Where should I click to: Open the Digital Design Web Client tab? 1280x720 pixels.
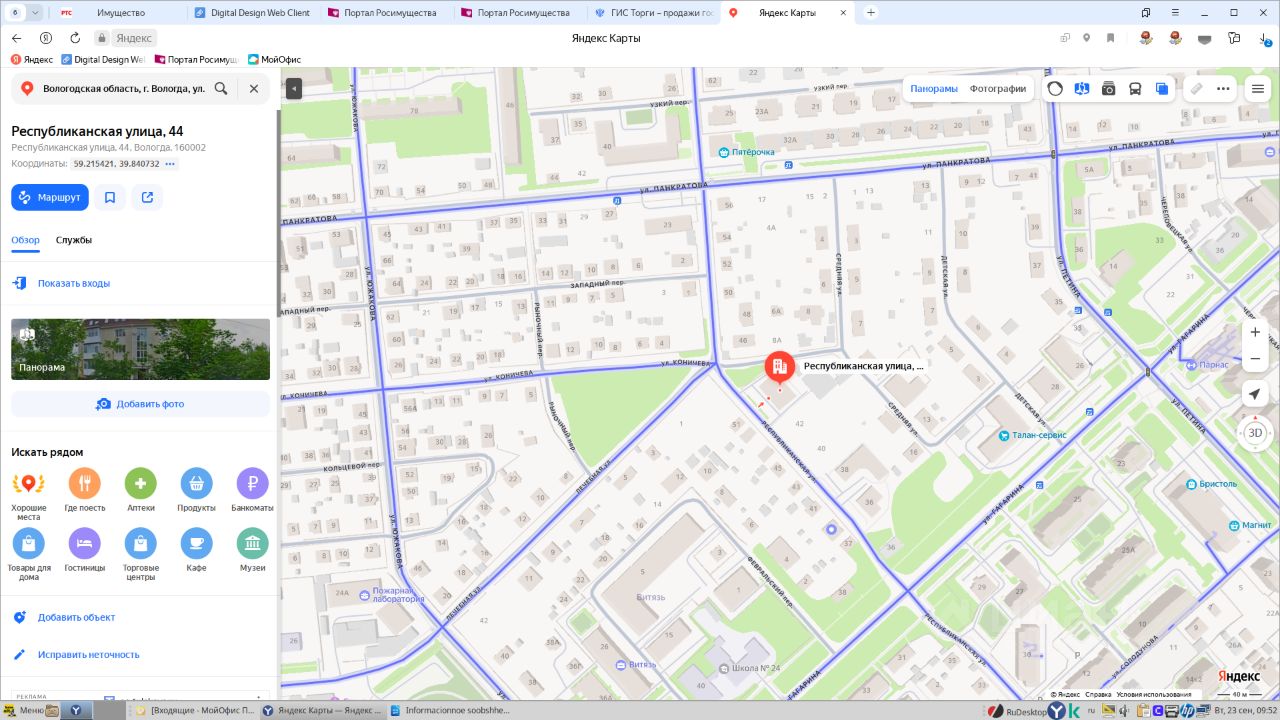click(253, 12)
